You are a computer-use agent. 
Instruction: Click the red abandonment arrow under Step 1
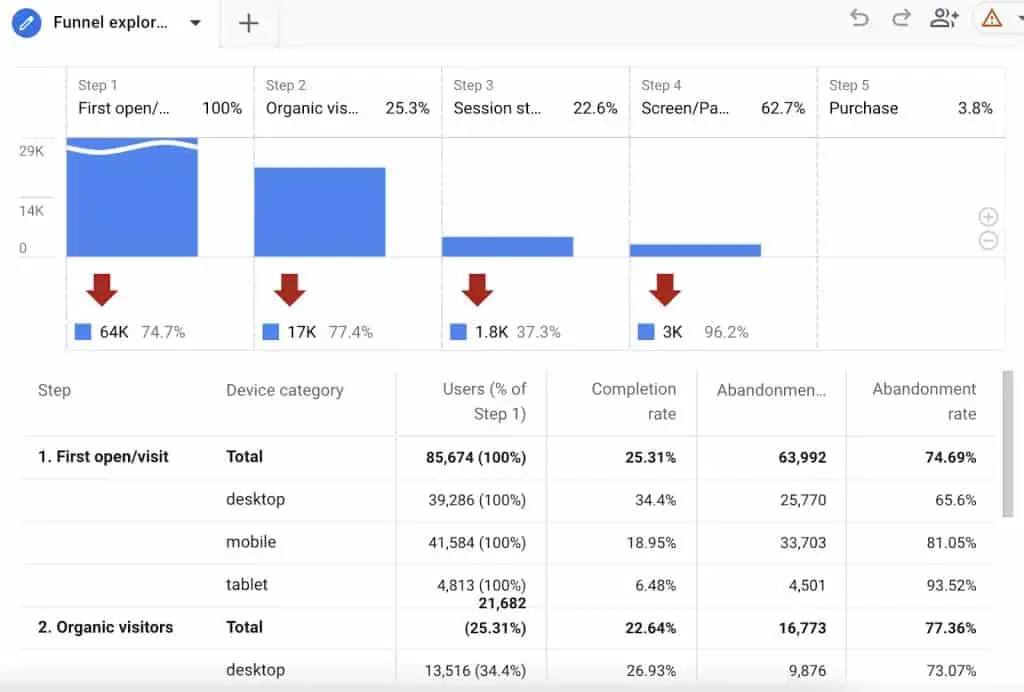[101, 290]
